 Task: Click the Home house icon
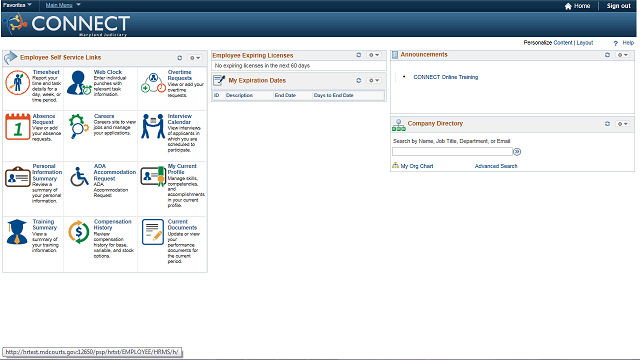(568, 6)
